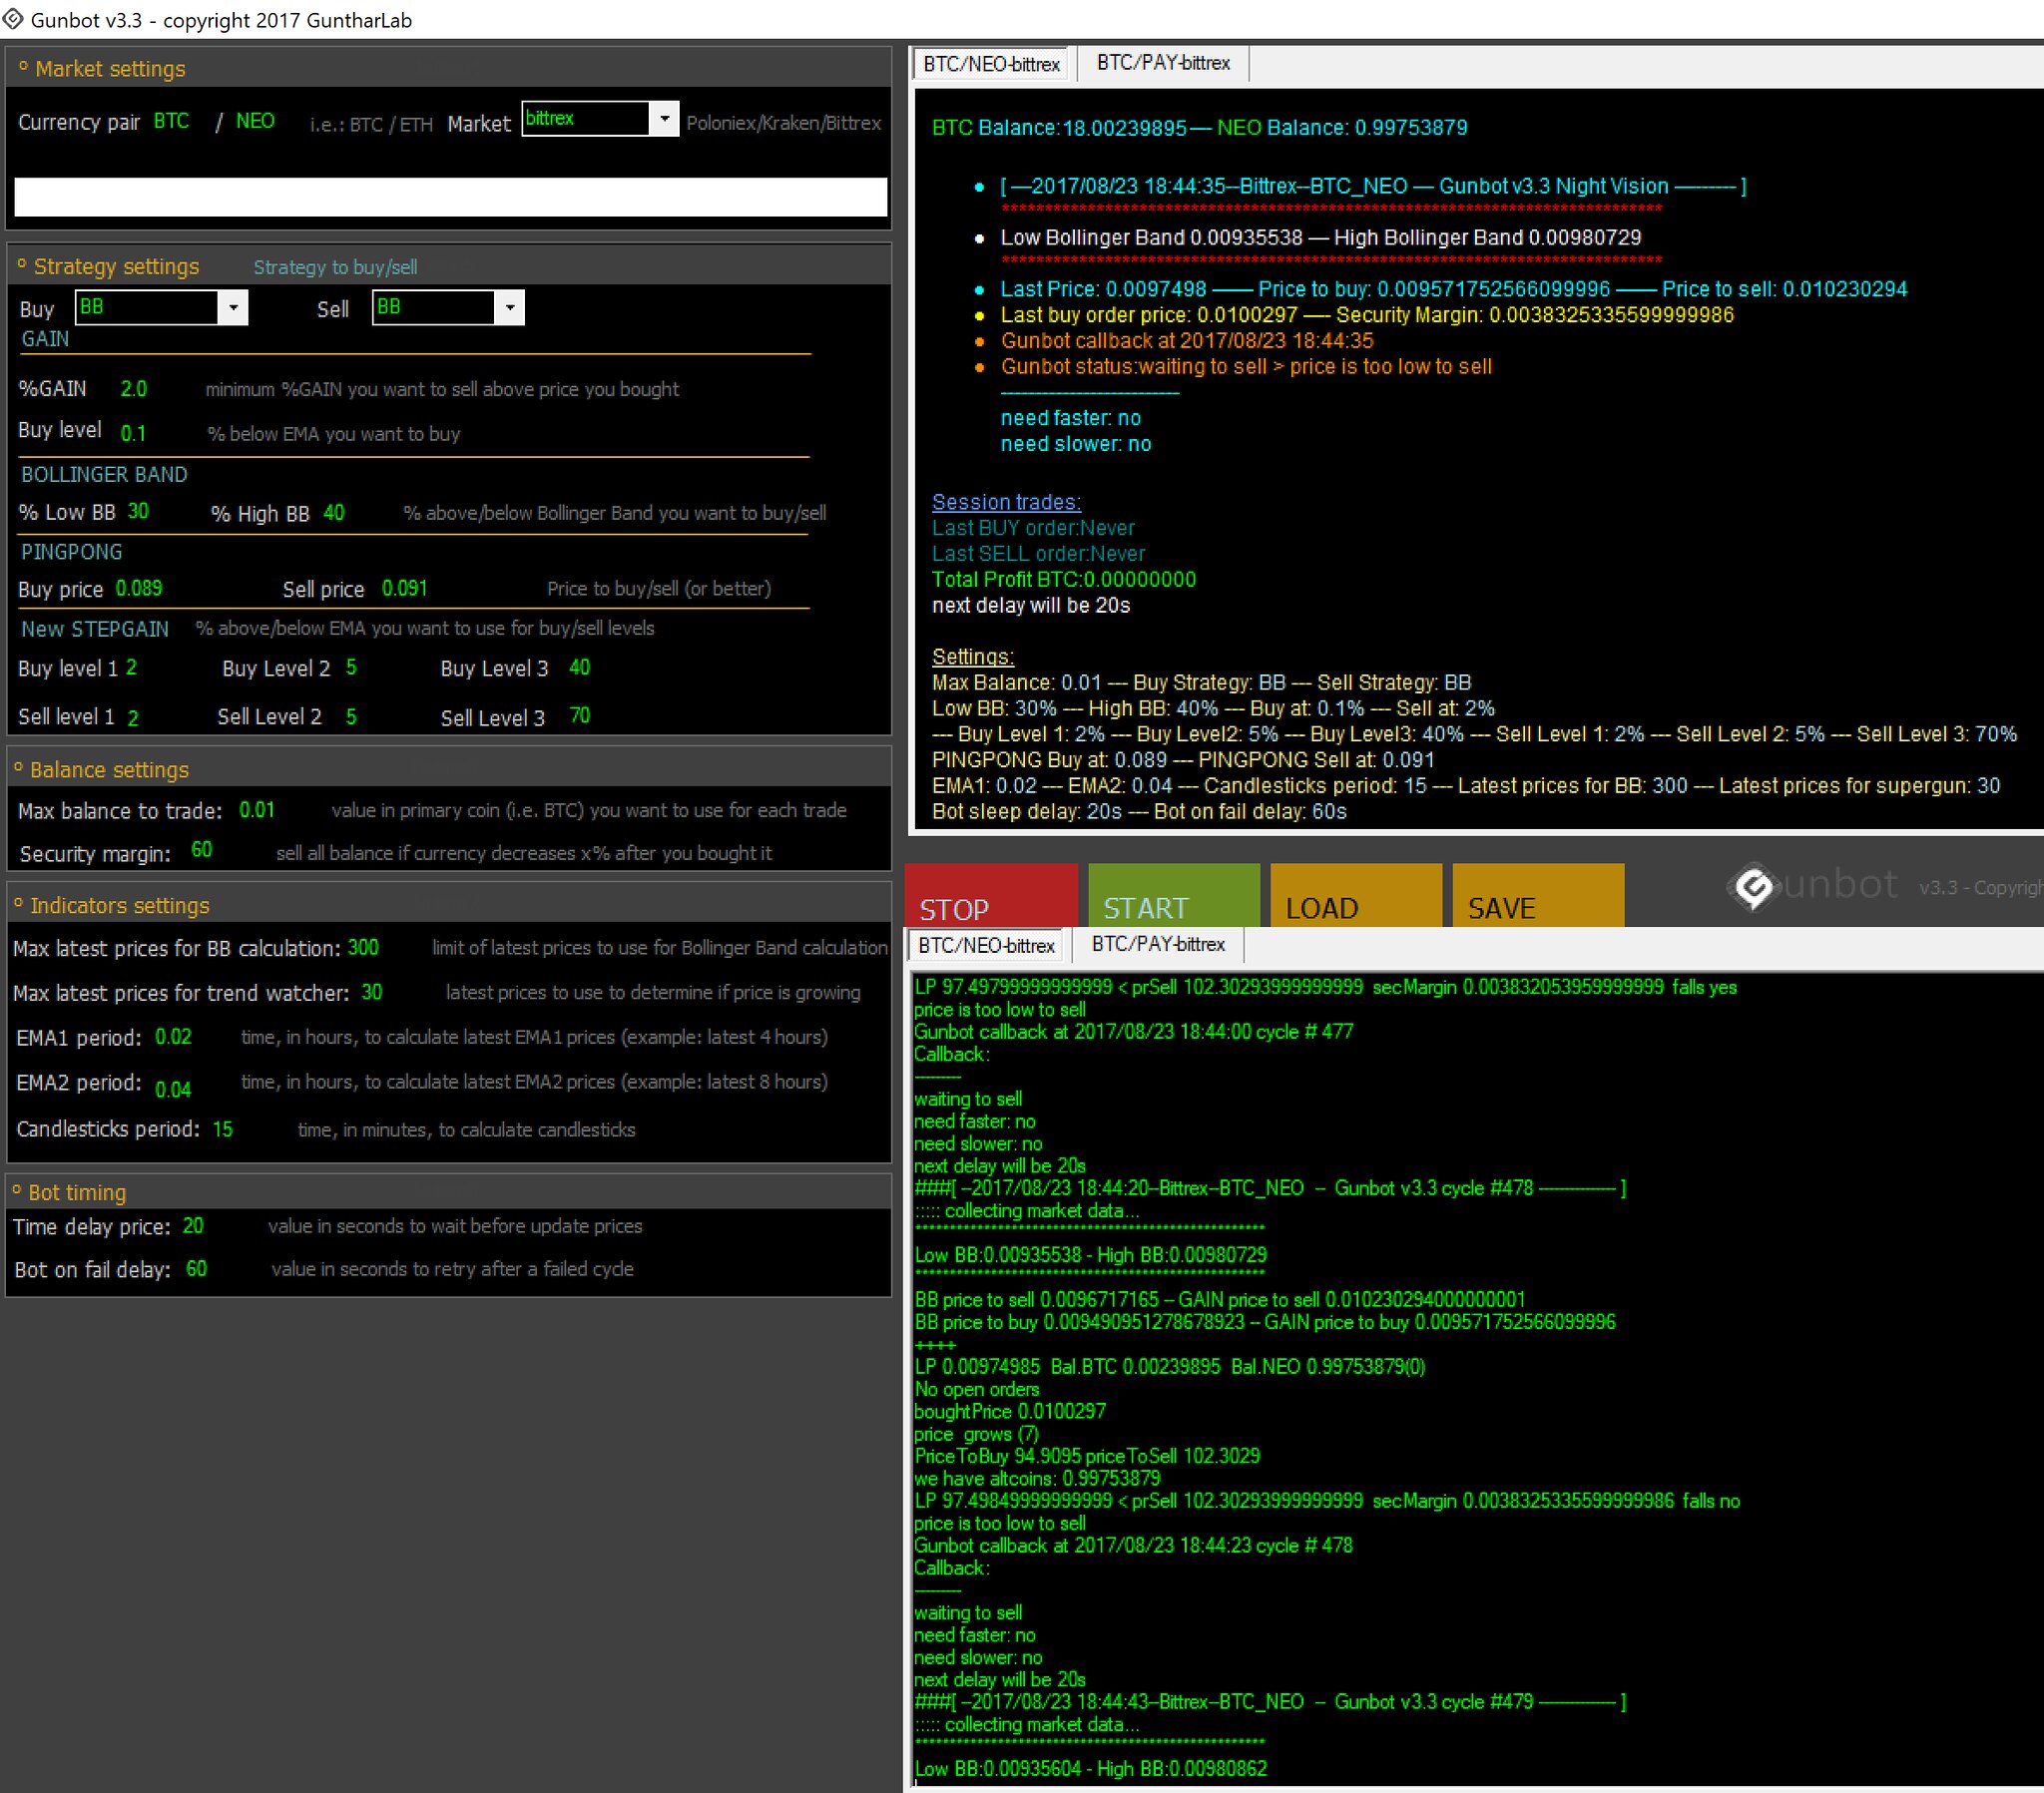Edit Buy level 1 value 2
The image size is (2044, 1793).
(x=132, y=667)
